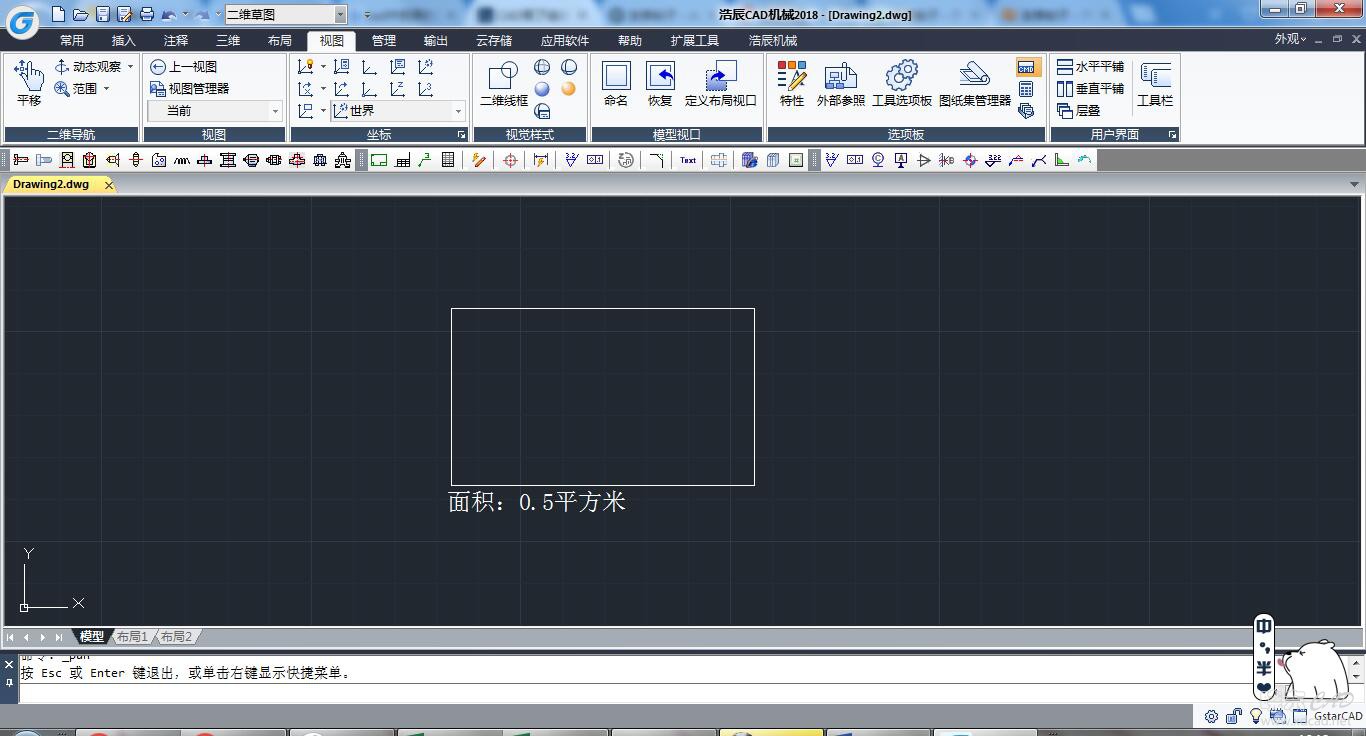Select the Pan (平移) tool
This screenshot has height=736, width=1366.
tap(29, 82)
